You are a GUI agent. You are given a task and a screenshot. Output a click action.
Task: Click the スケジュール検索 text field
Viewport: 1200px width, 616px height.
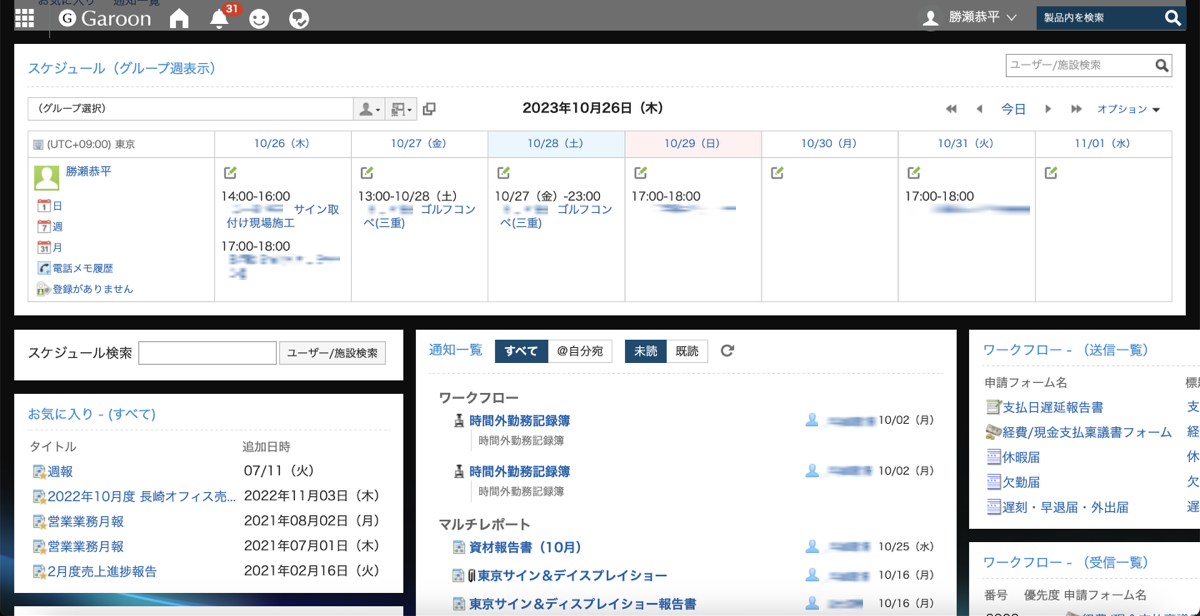[207, 353]
